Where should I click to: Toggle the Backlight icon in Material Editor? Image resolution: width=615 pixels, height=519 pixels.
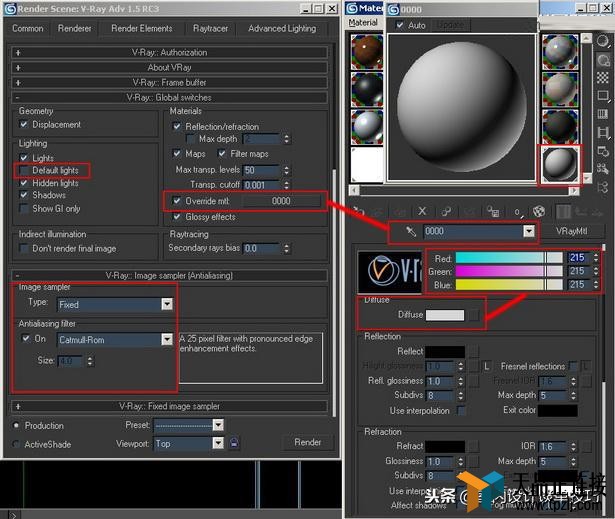(603, 59)
